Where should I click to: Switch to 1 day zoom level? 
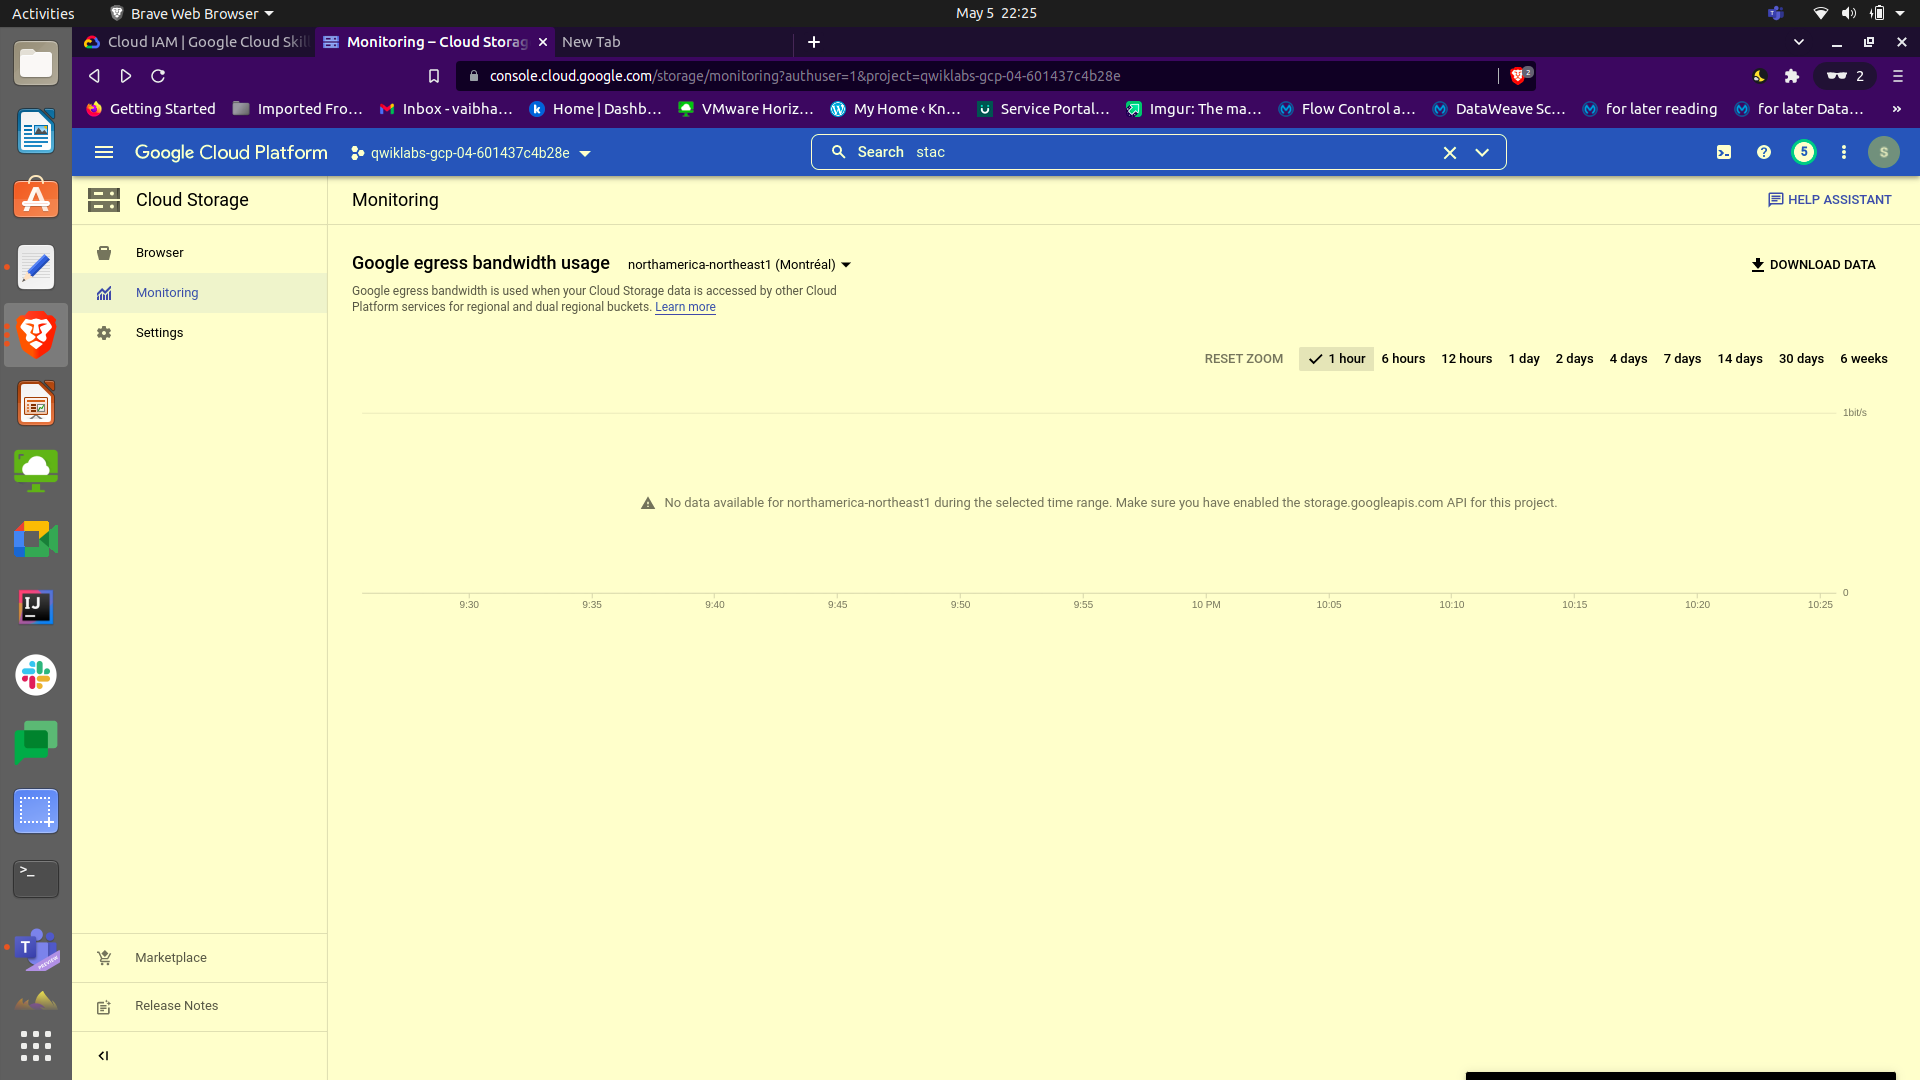pos(1523,358)
